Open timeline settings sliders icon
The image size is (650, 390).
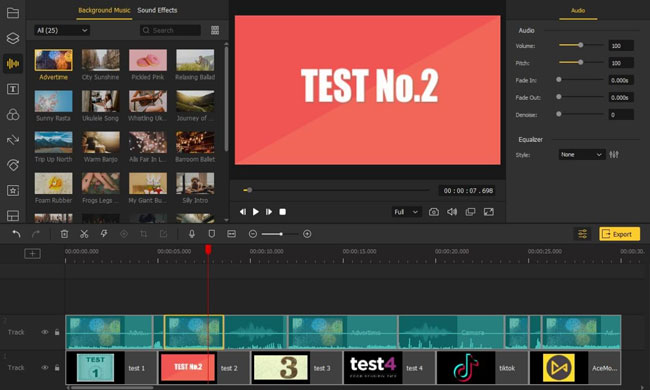click(x=582, y=234)
